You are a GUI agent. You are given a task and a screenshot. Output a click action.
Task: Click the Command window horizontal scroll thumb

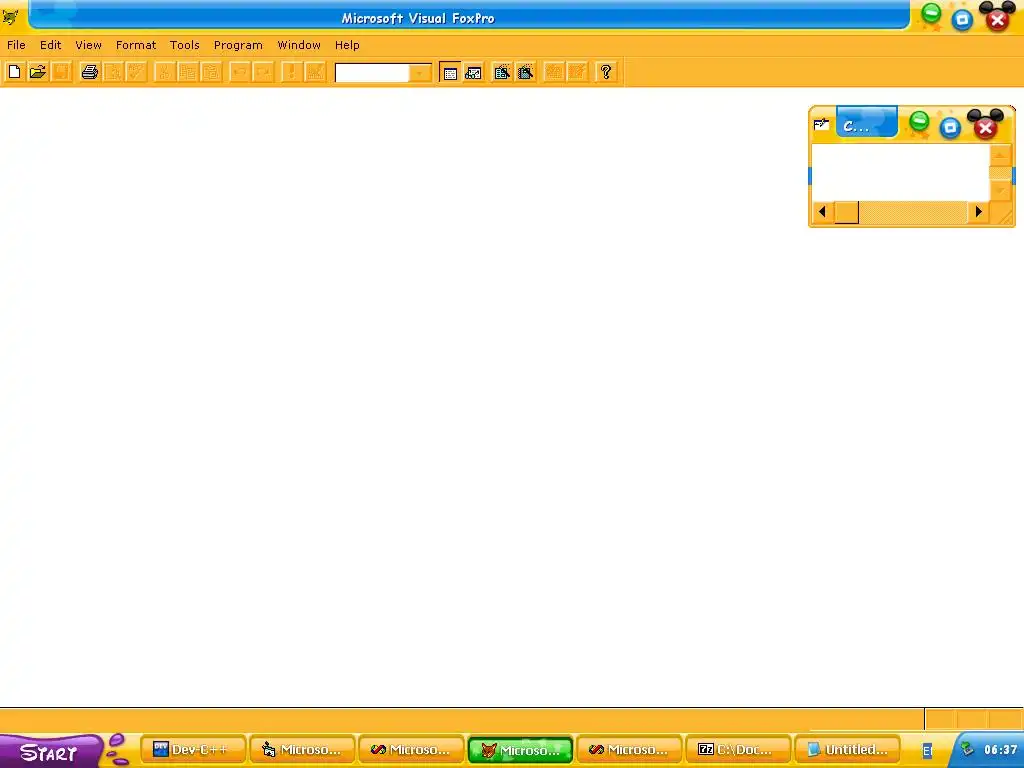[x=847, y=212]
